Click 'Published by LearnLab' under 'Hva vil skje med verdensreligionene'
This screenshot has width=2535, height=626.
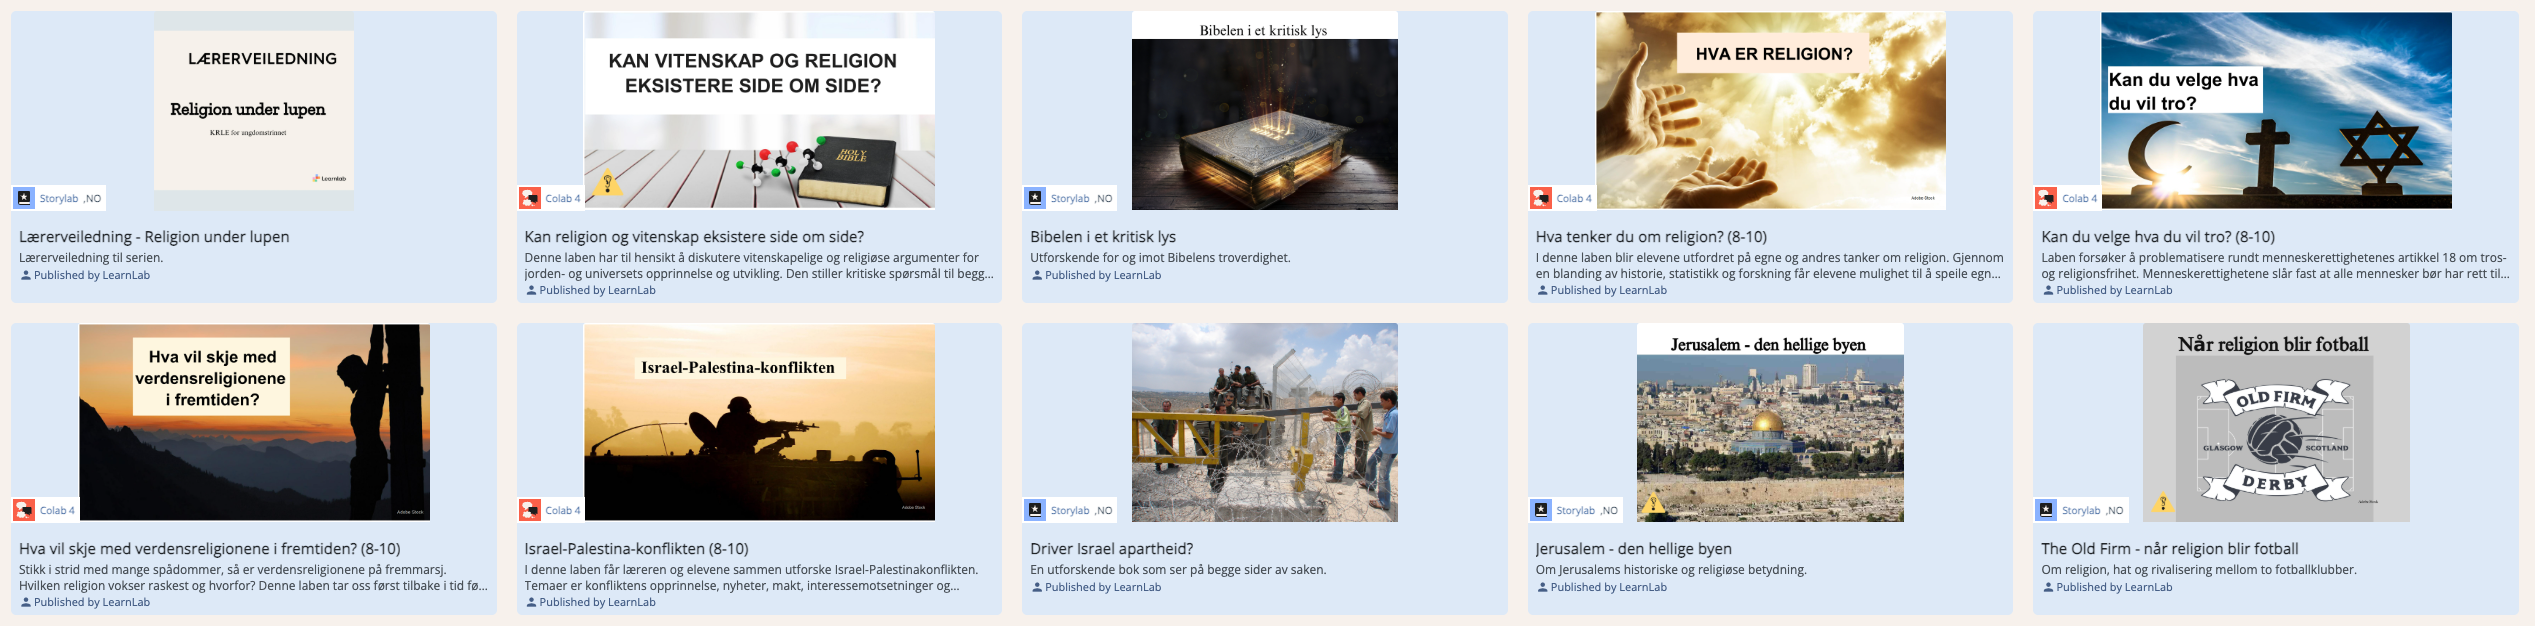point(91,602)
